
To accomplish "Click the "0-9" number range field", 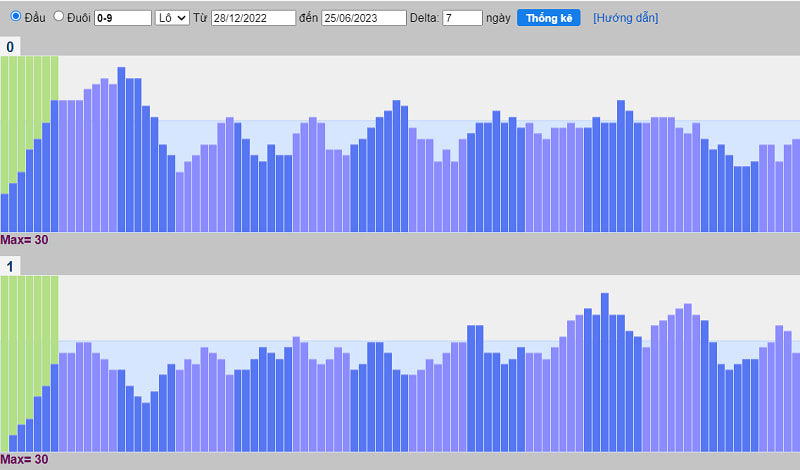I will point(122,18).
